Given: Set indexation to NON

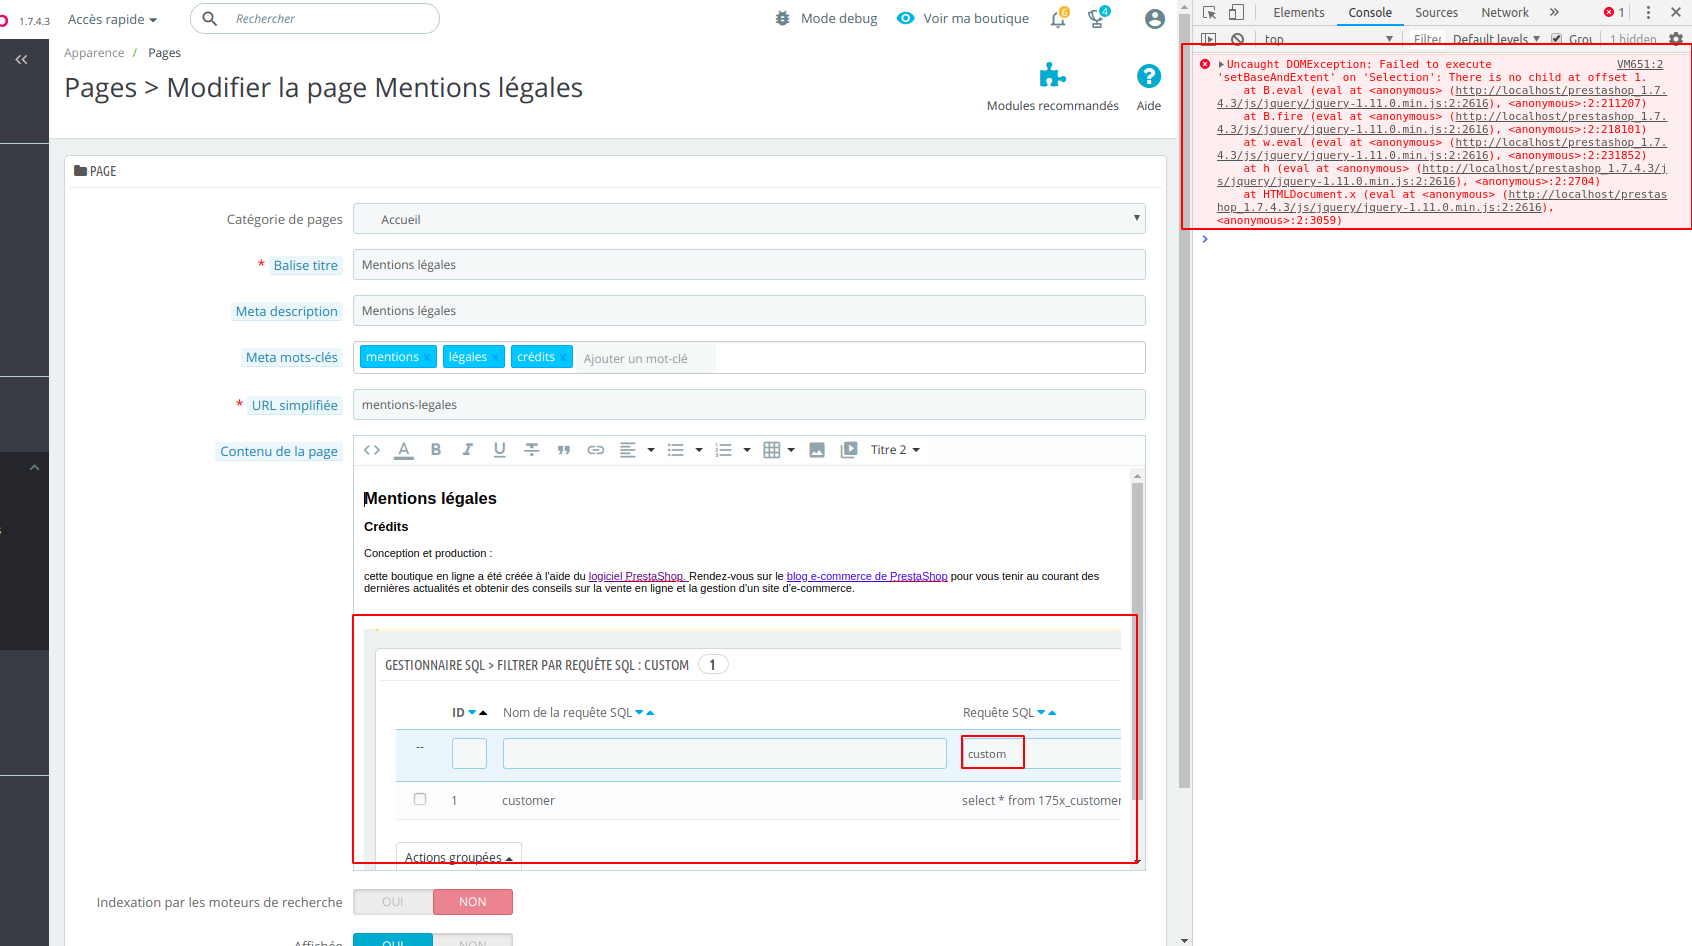Looking at the screenshot, I should click(x=473, y=902).
